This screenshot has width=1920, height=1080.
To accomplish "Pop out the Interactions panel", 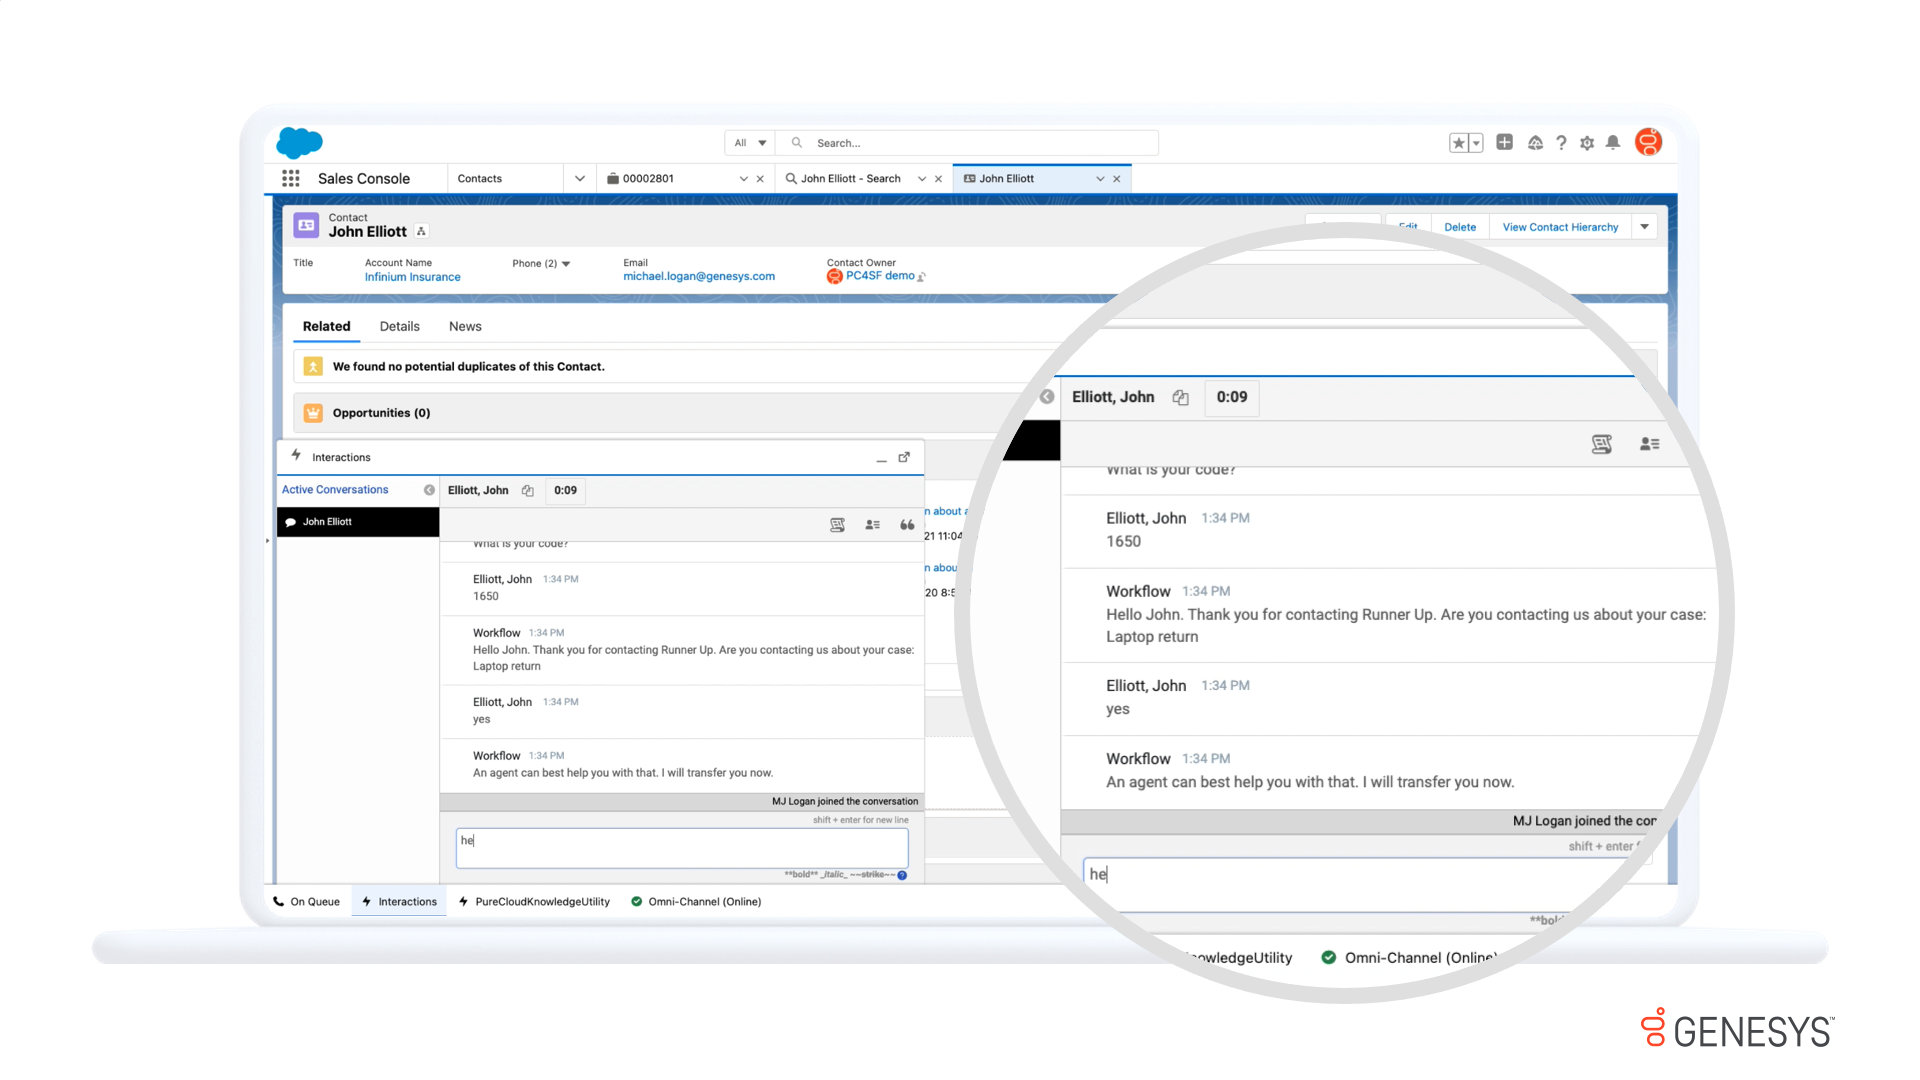I will 904,457.
